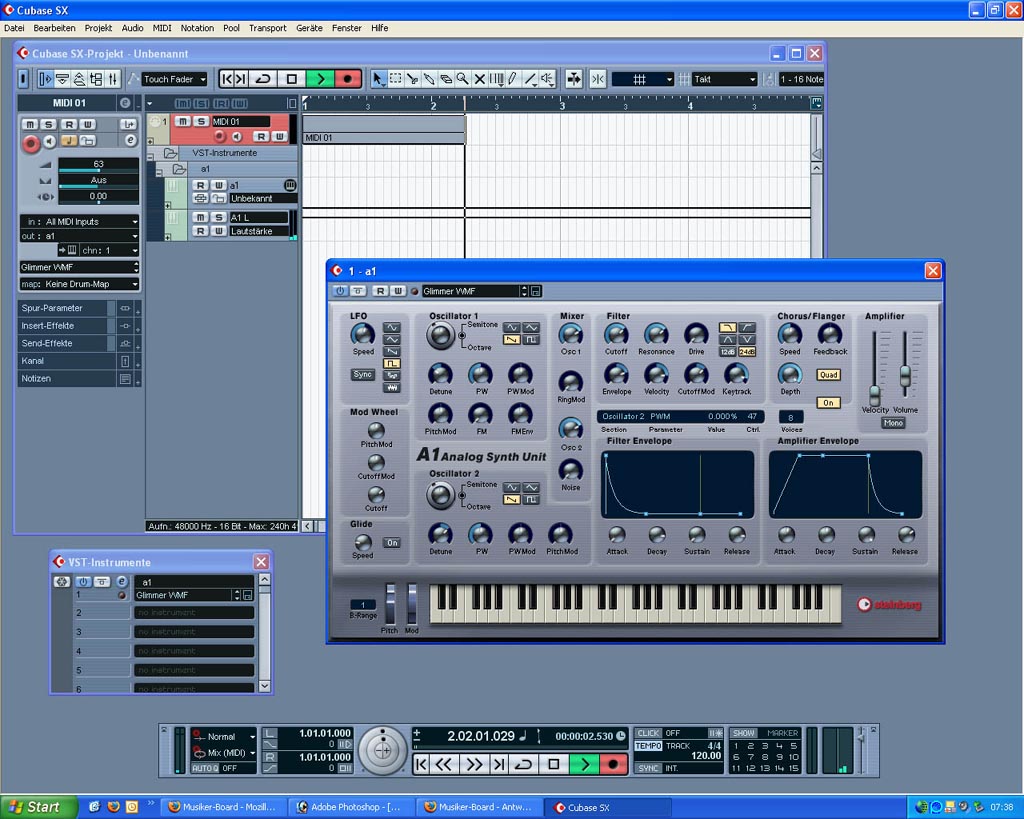Select the Time Warp tool

click(x=496, y=79)
